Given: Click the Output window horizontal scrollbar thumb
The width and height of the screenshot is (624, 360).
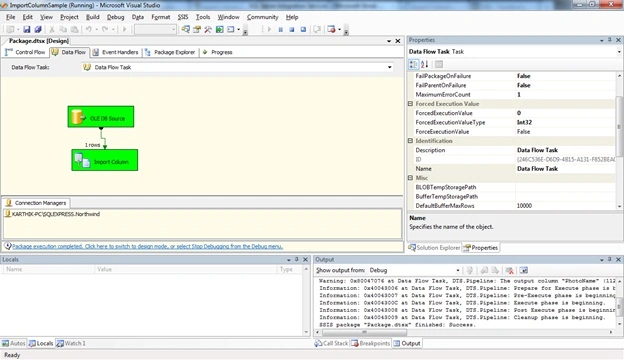Looking at the screenshot, I should 364,332.
